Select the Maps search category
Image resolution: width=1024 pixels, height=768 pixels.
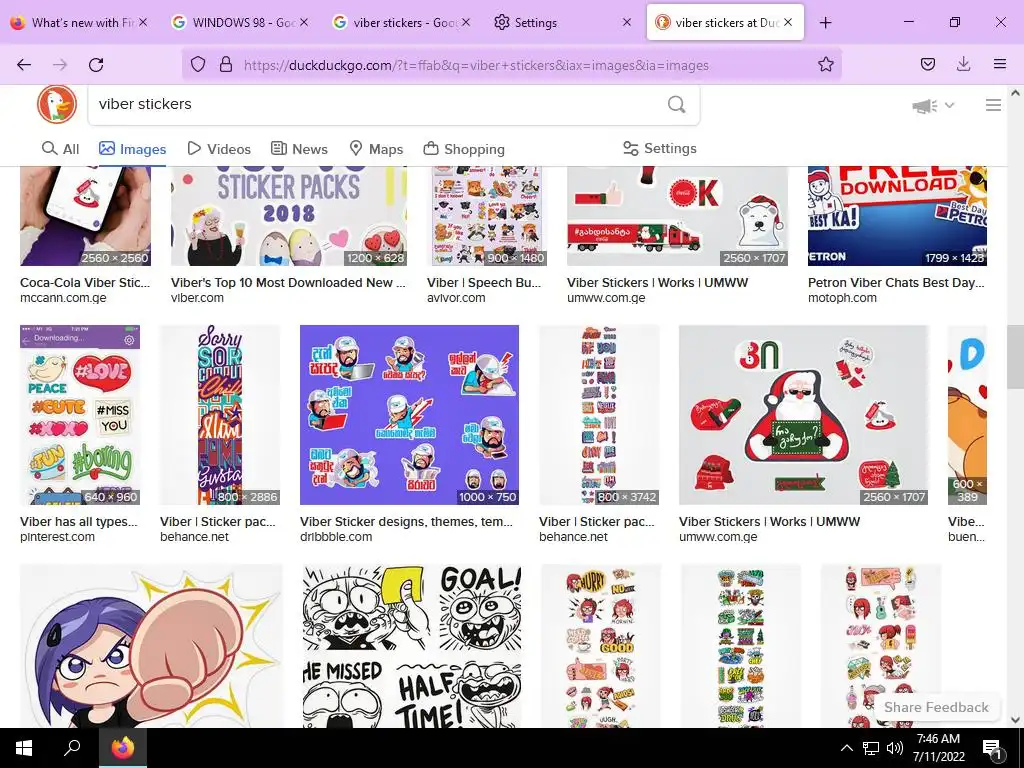[376, 149]
